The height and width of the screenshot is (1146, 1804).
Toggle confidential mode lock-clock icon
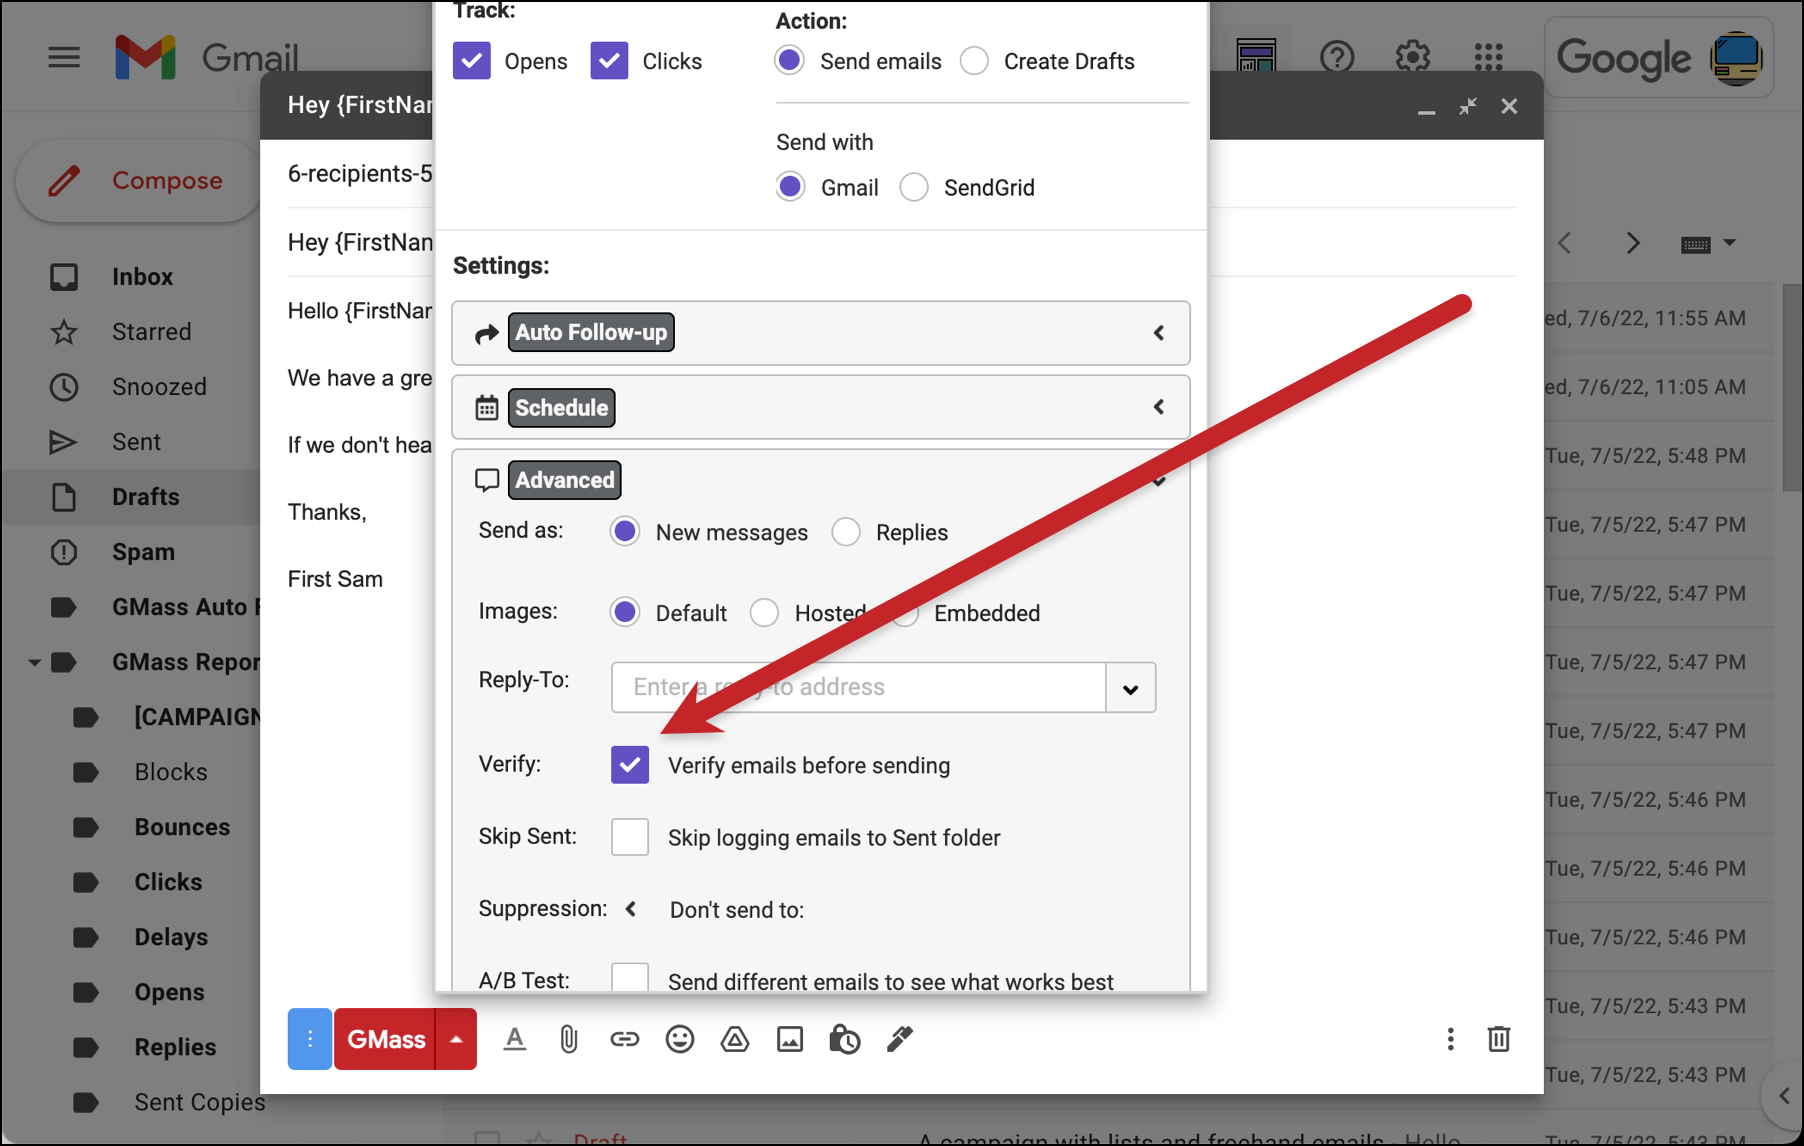click(845, 1040)
